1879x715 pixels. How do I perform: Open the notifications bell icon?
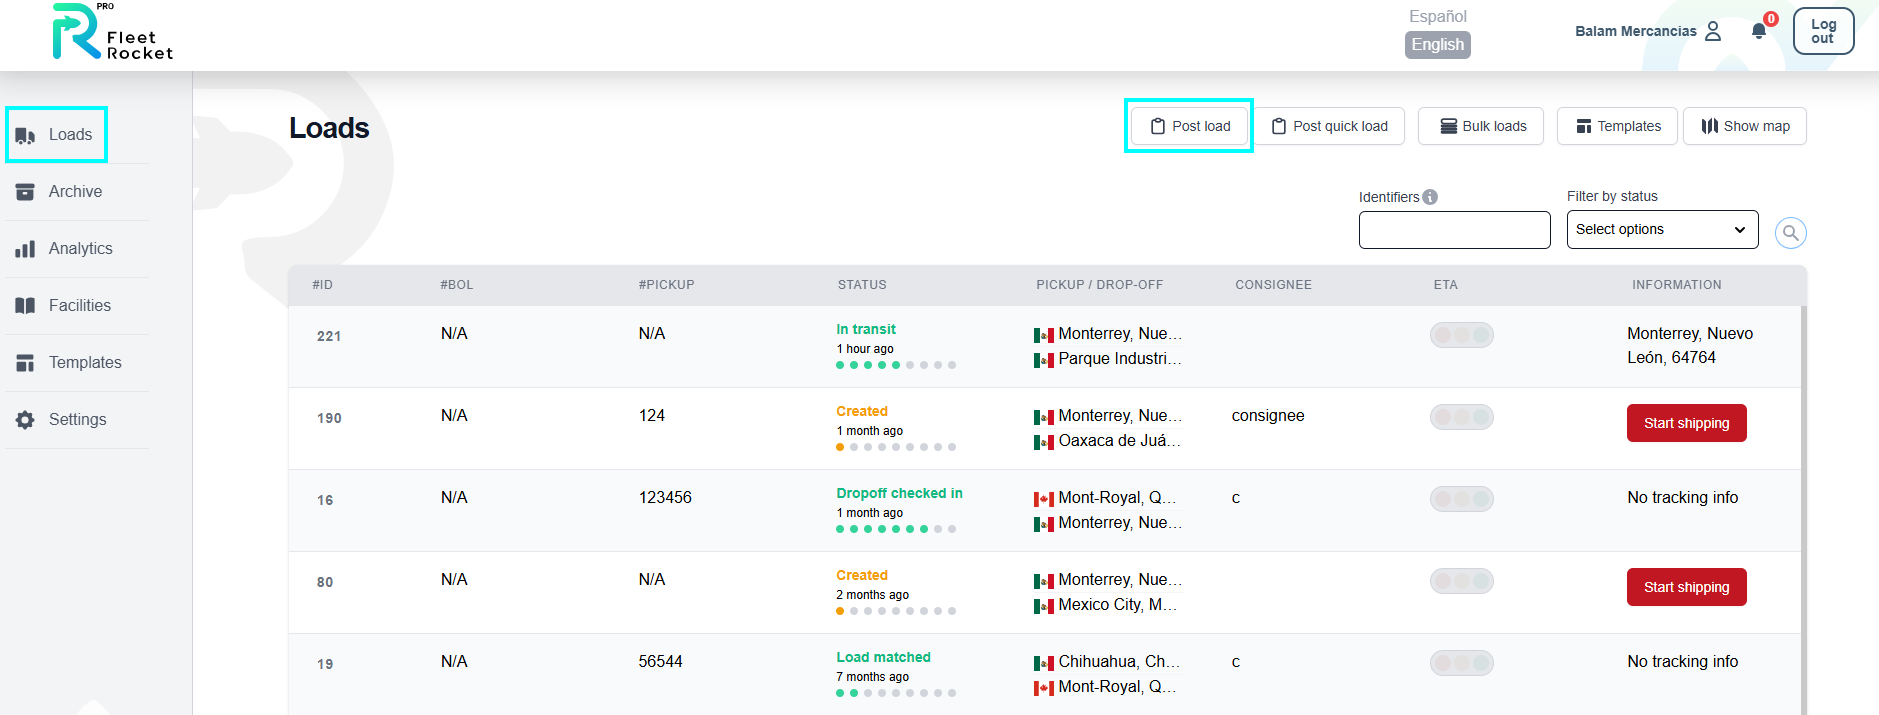pyautogui.click(x=1759, y=31)
